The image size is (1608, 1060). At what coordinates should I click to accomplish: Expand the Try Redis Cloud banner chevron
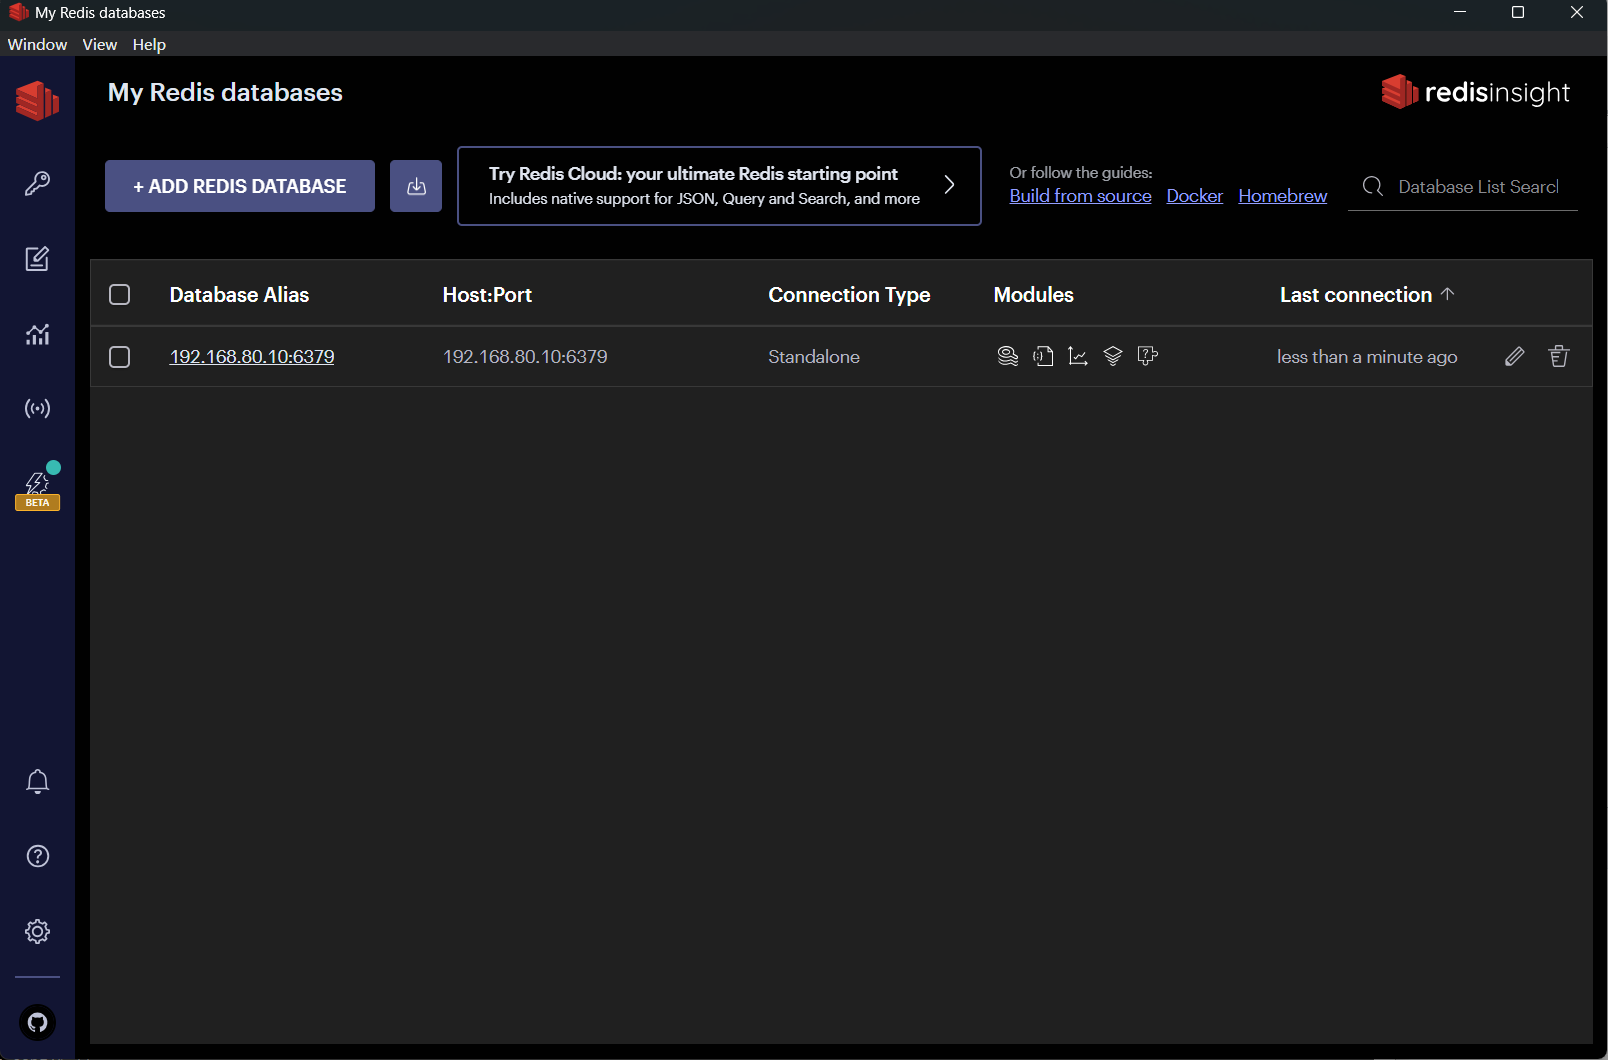950,185
